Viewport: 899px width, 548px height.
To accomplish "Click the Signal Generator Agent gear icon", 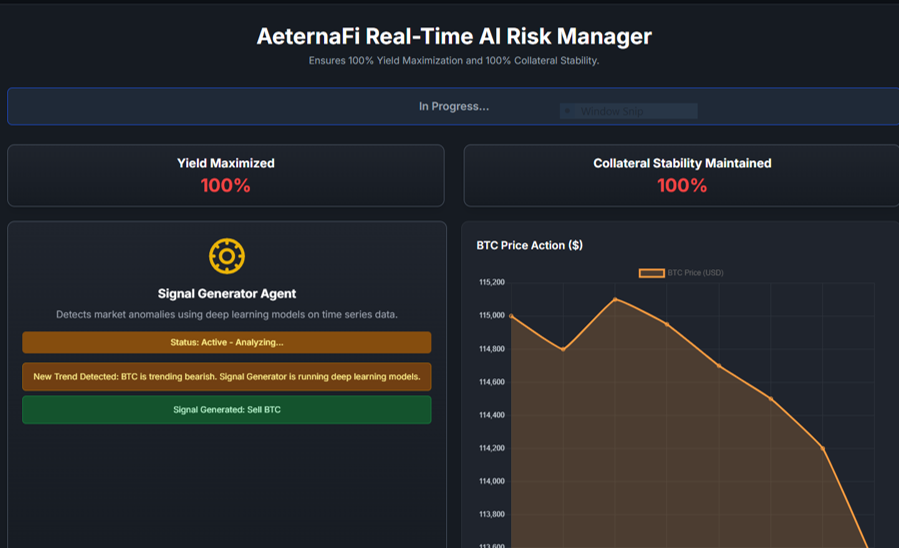I will pyautogui.click(x=226, y=256).
